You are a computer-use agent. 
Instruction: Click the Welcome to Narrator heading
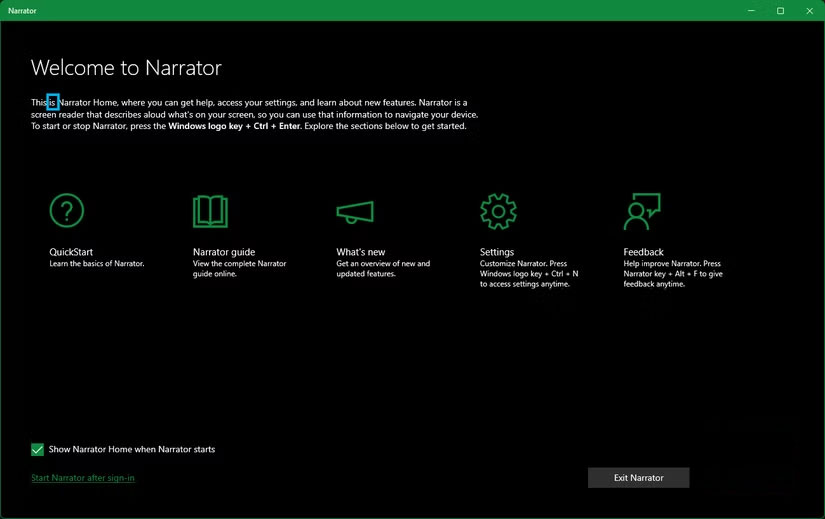(x=126, y=68)
